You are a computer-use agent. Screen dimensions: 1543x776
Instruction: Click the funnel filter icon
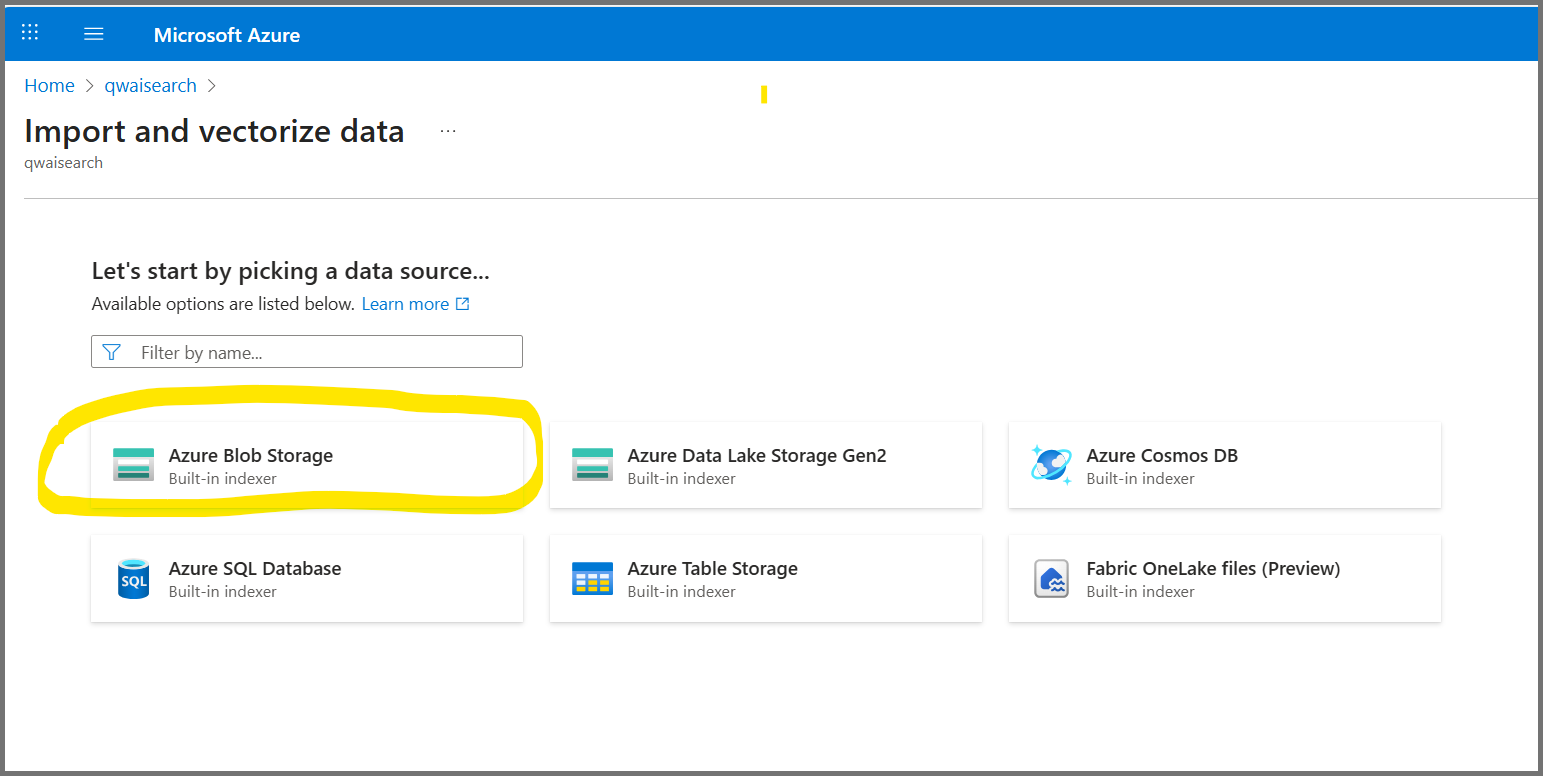tap(112, 352)
